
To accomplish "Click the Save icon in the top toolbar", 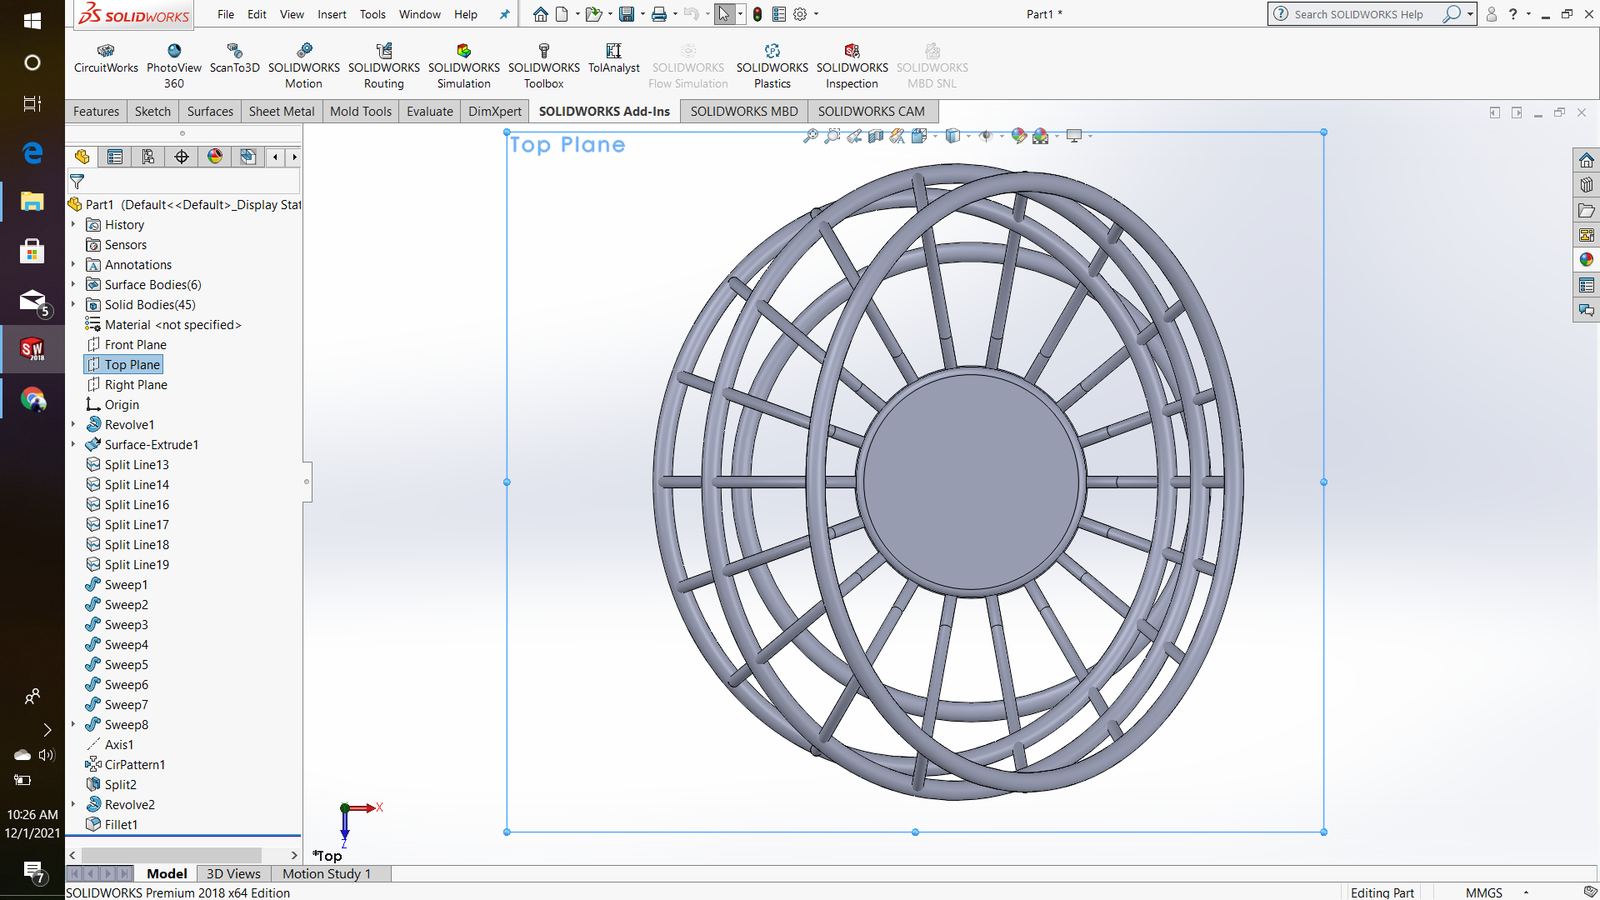I will point(627,14).
